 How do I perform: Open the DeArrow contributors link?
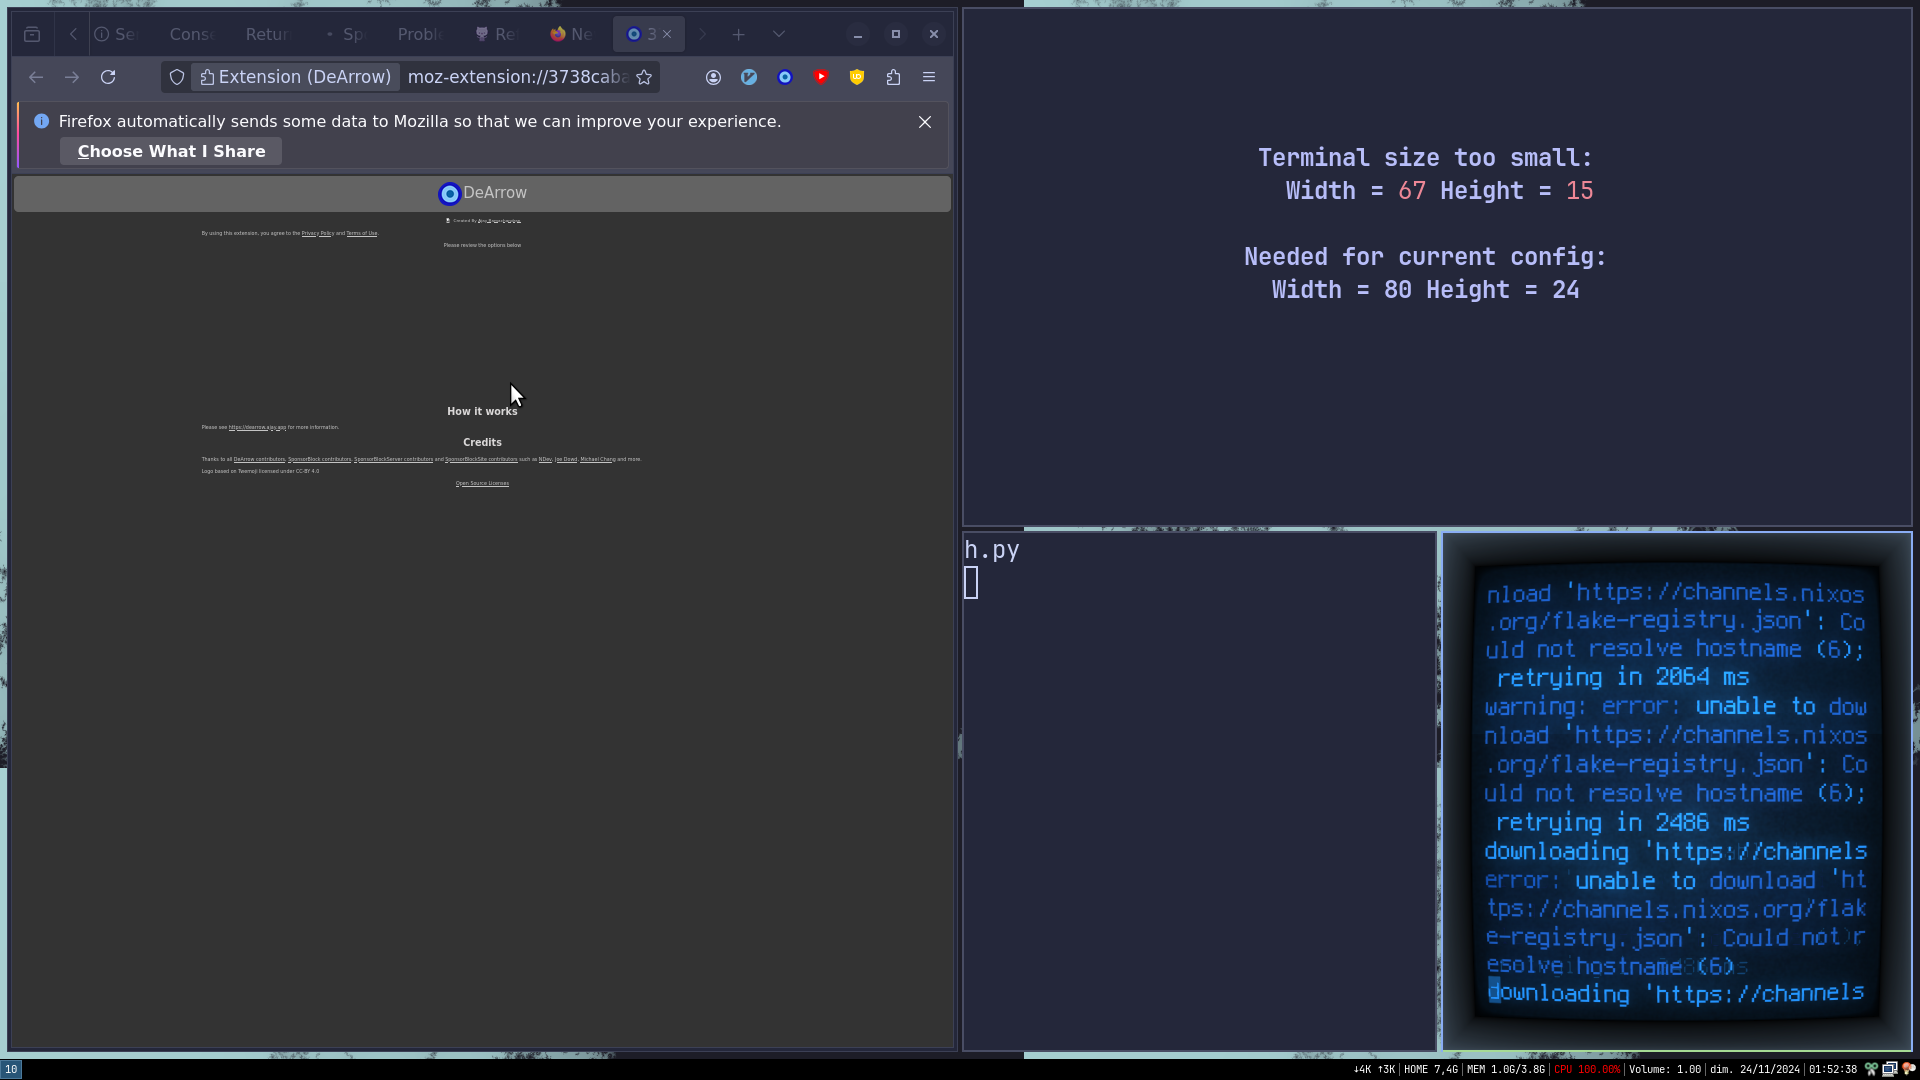pos(259,459)
